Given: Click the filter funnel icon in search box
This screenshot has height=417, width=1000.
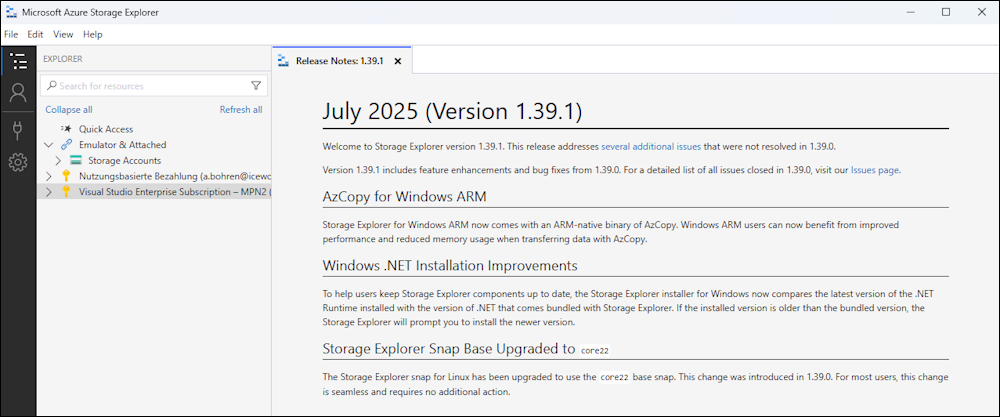Looking at the screenshot, I should (256, 85).
